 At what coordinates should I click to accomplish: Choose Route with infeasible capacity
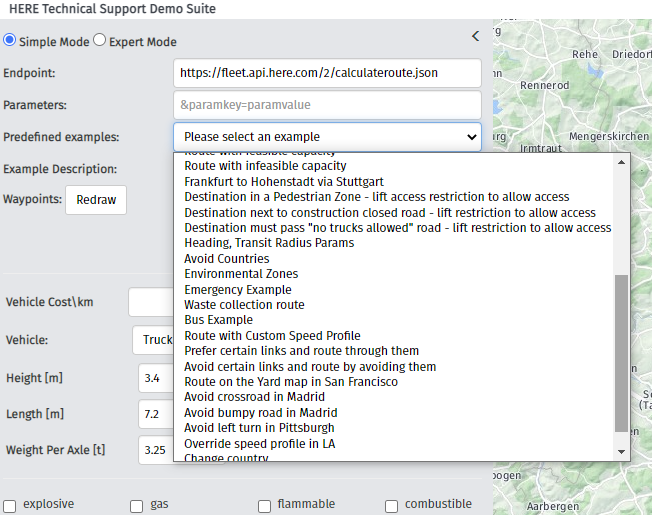265,166
